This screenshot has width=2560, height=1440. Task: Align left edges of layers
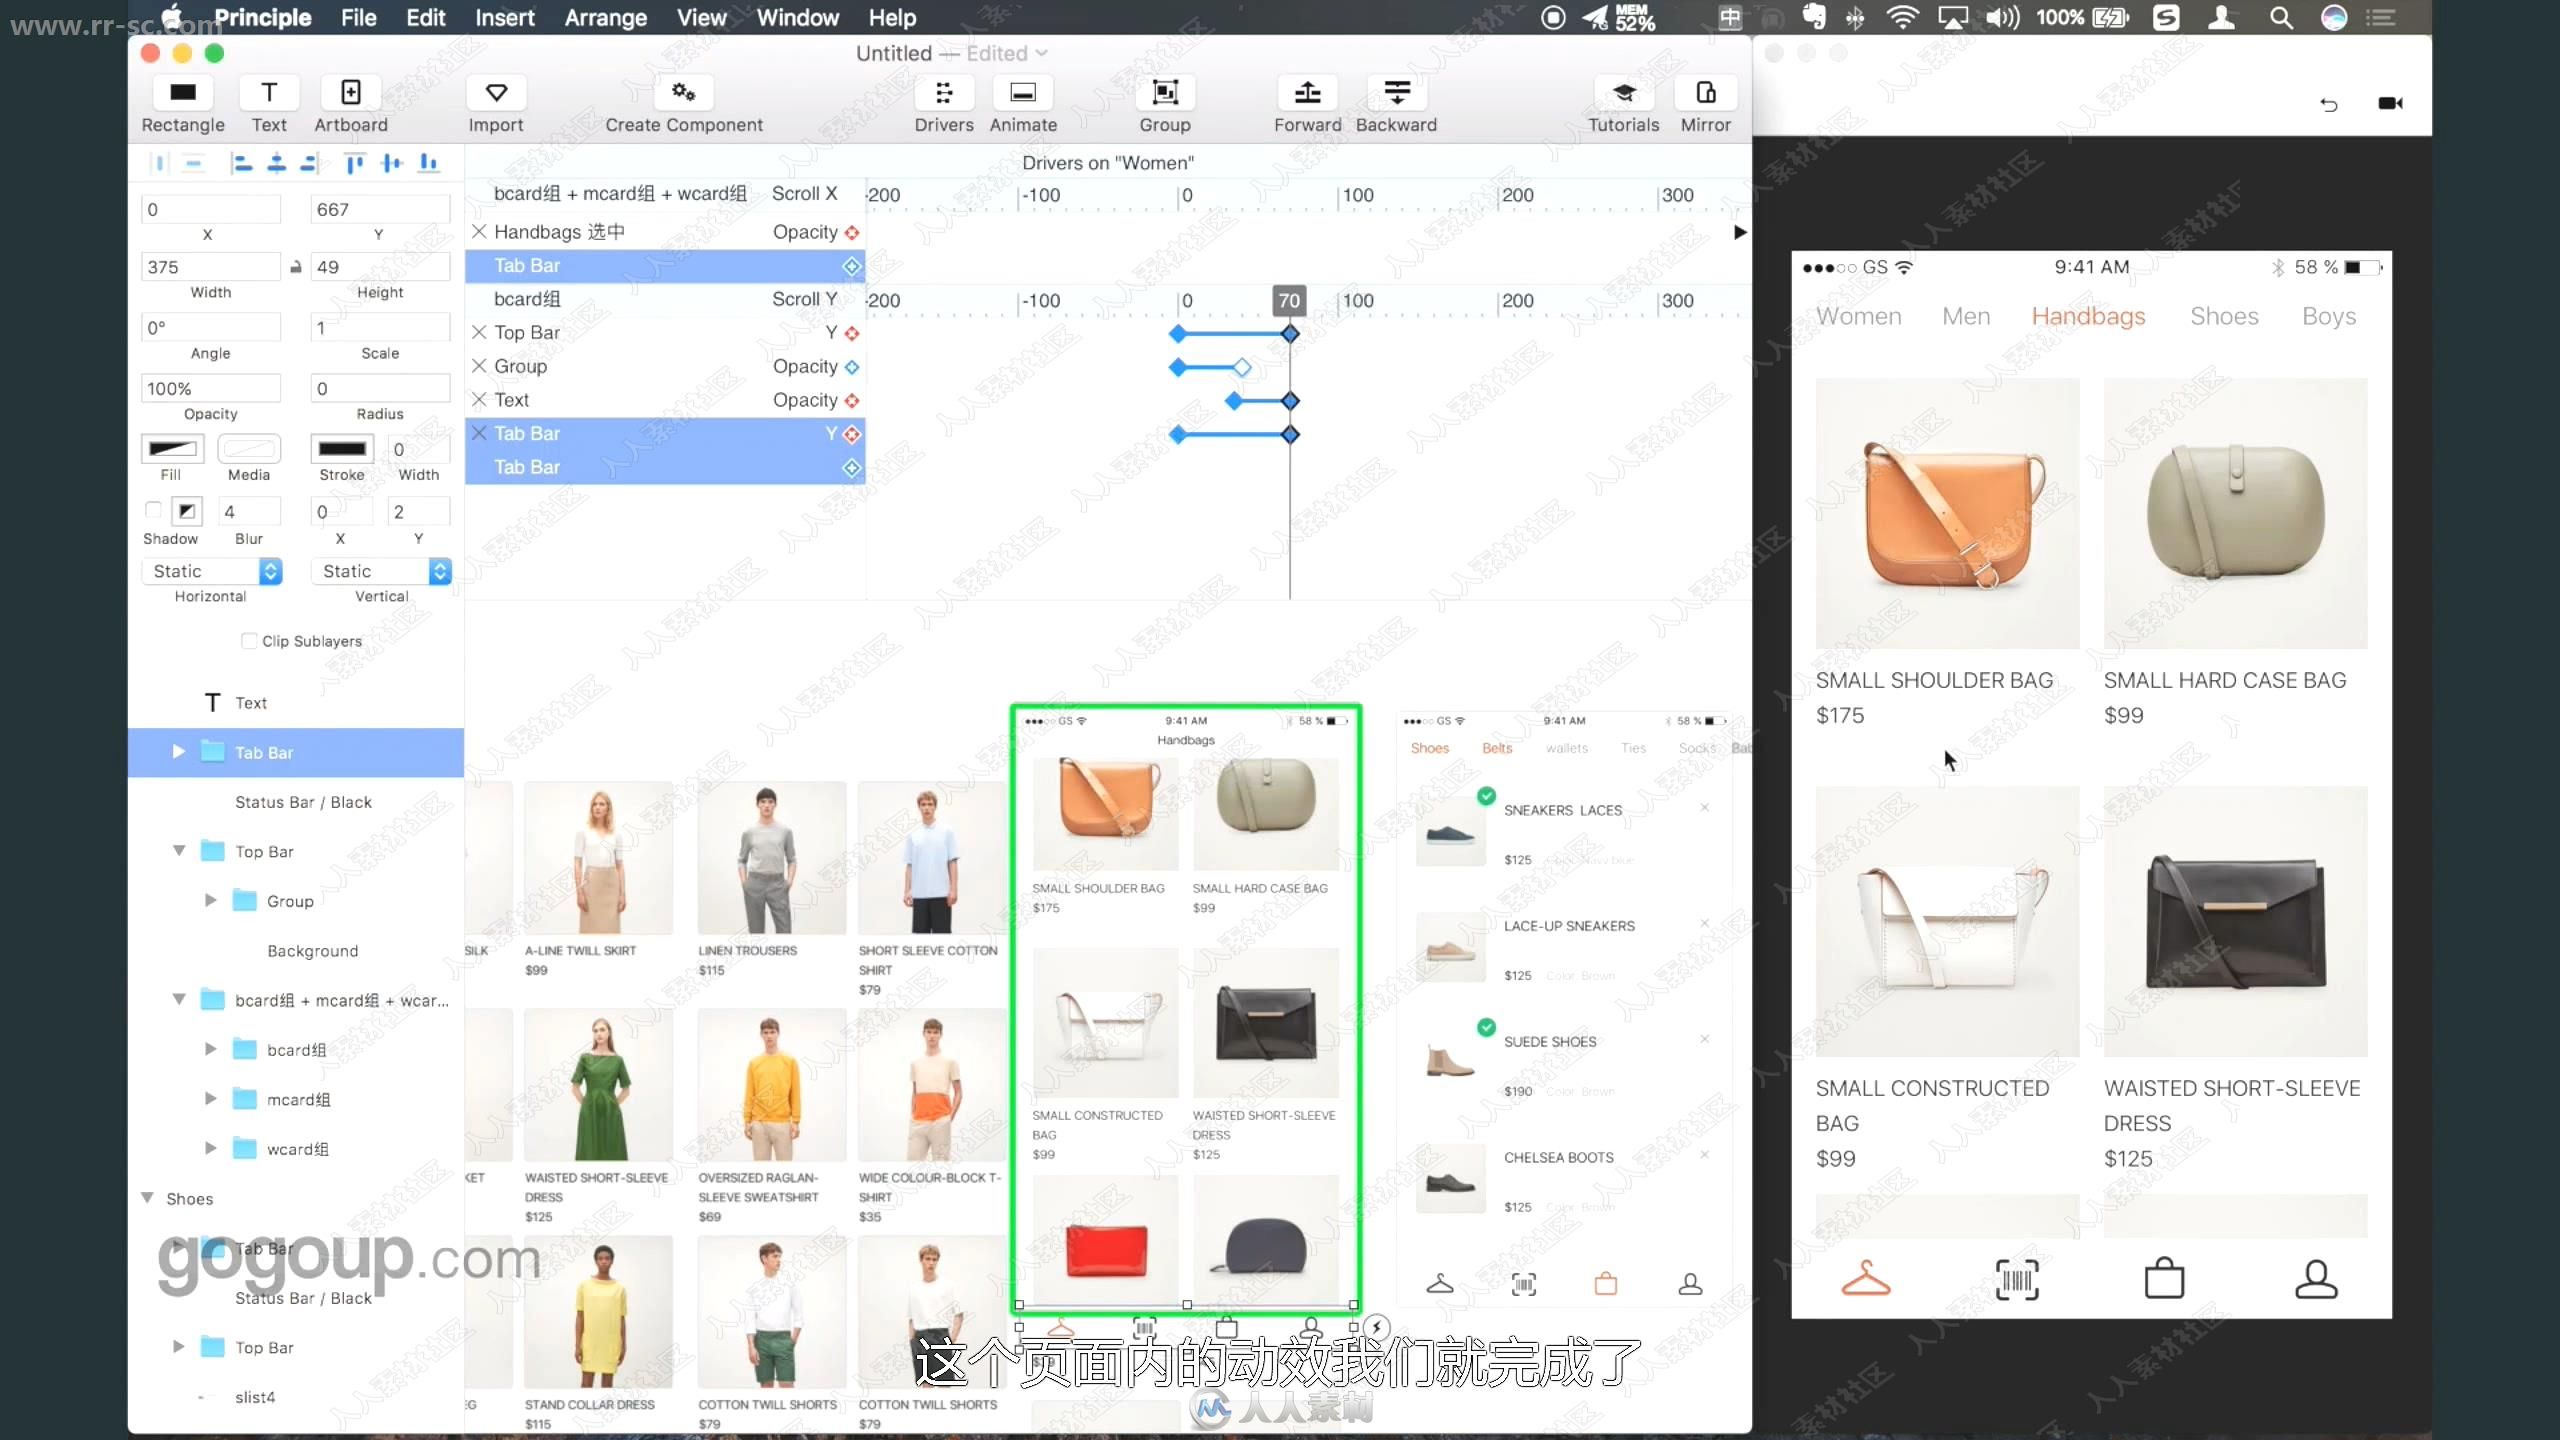(x=241, y=163)
